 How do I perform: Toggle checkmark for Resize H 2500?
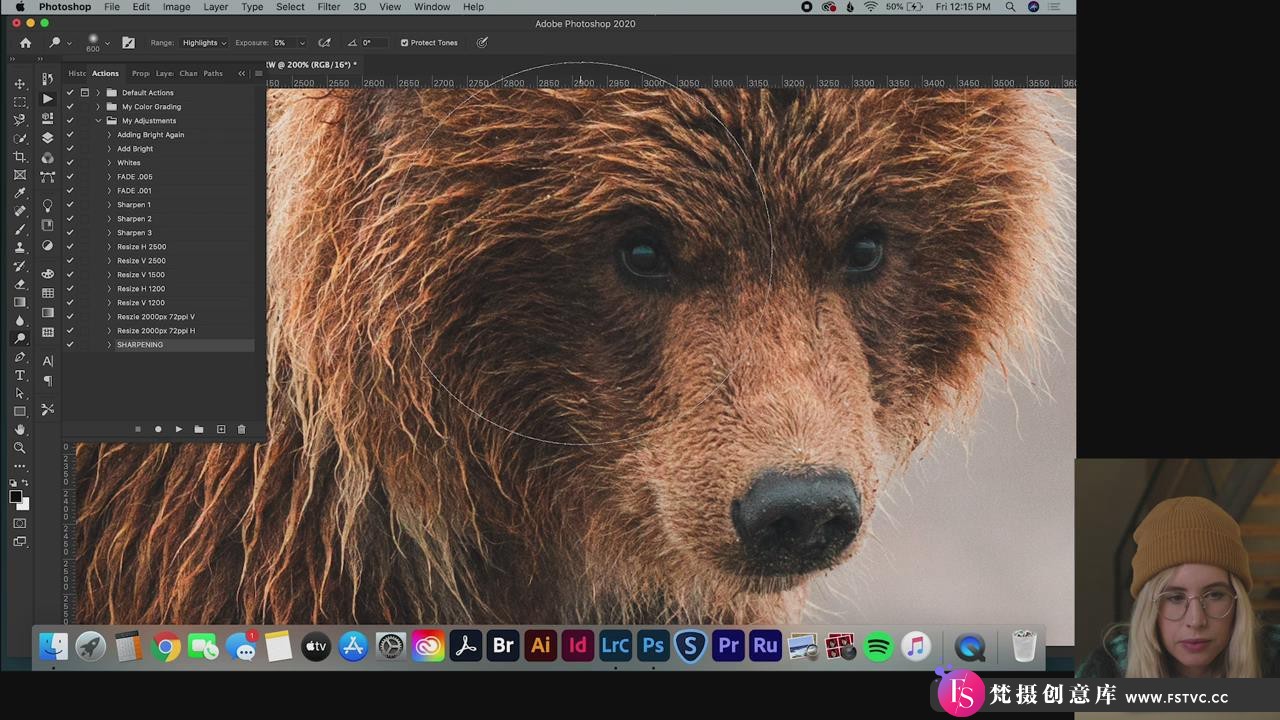(70, 247)
